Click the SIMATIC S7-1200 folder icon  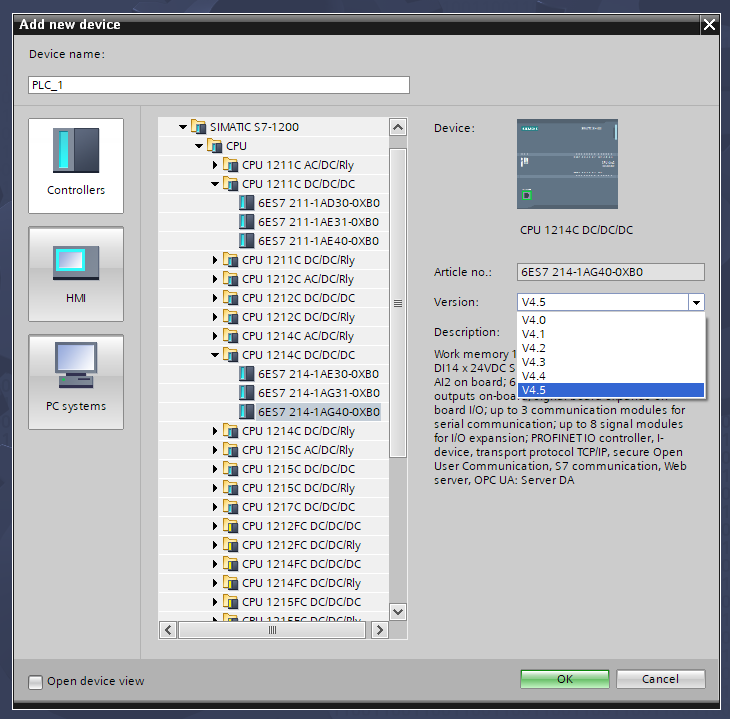[x=198, y=127]
